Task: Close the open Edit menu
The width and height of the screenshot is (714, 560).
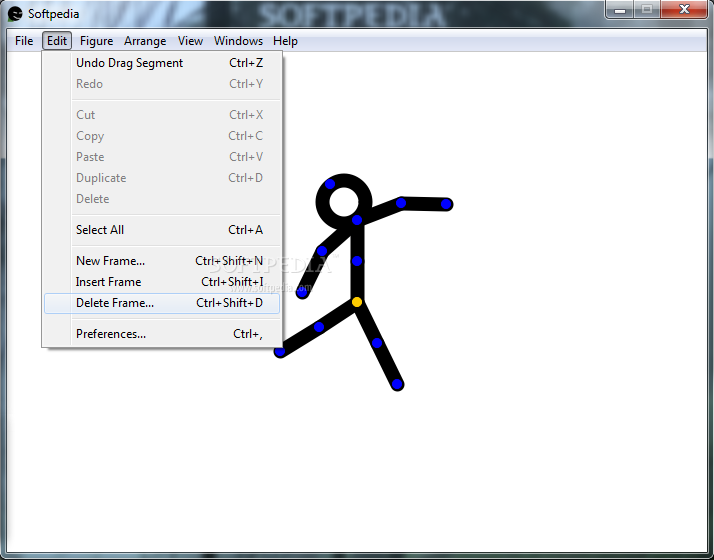Action: coord(57,41)
